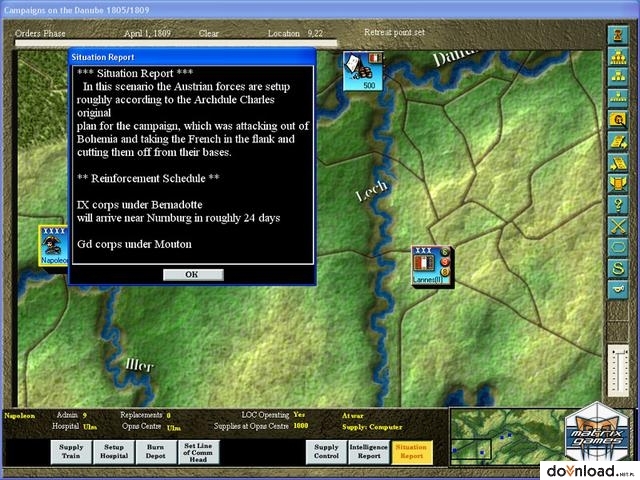This screenshot has width=640, height=480.
Task: Click the gold sheet with right arrow icon
Action: tap(618, 141)
